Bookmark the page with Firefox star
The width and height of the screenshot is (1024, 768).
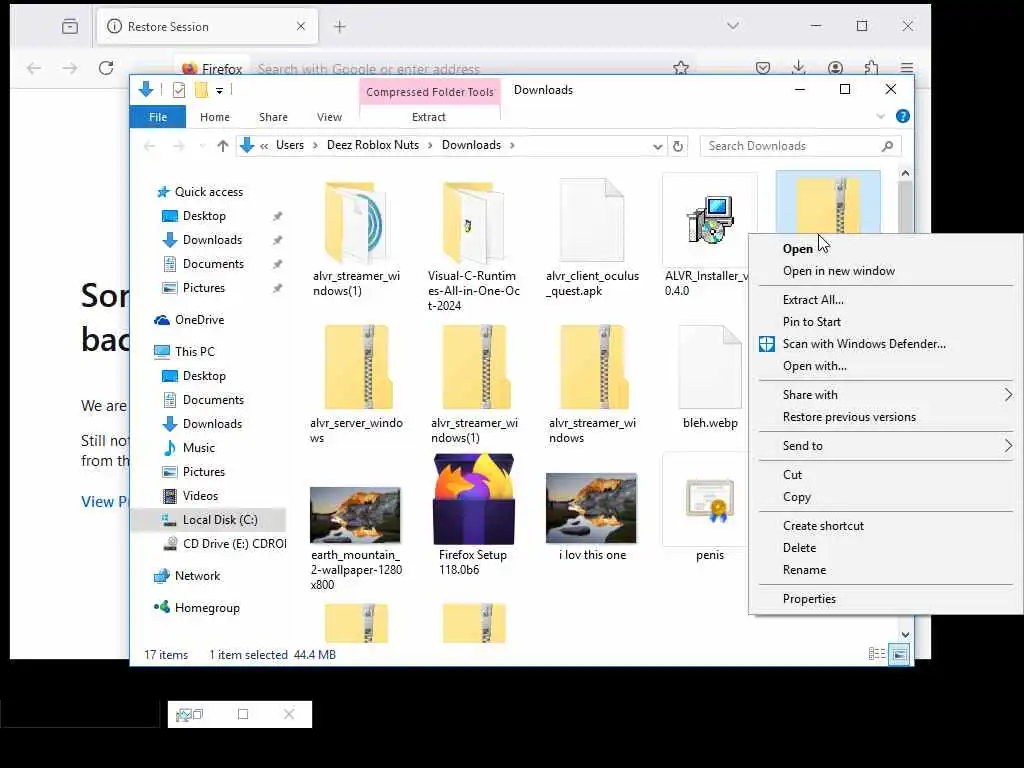(x=680, y=68)
